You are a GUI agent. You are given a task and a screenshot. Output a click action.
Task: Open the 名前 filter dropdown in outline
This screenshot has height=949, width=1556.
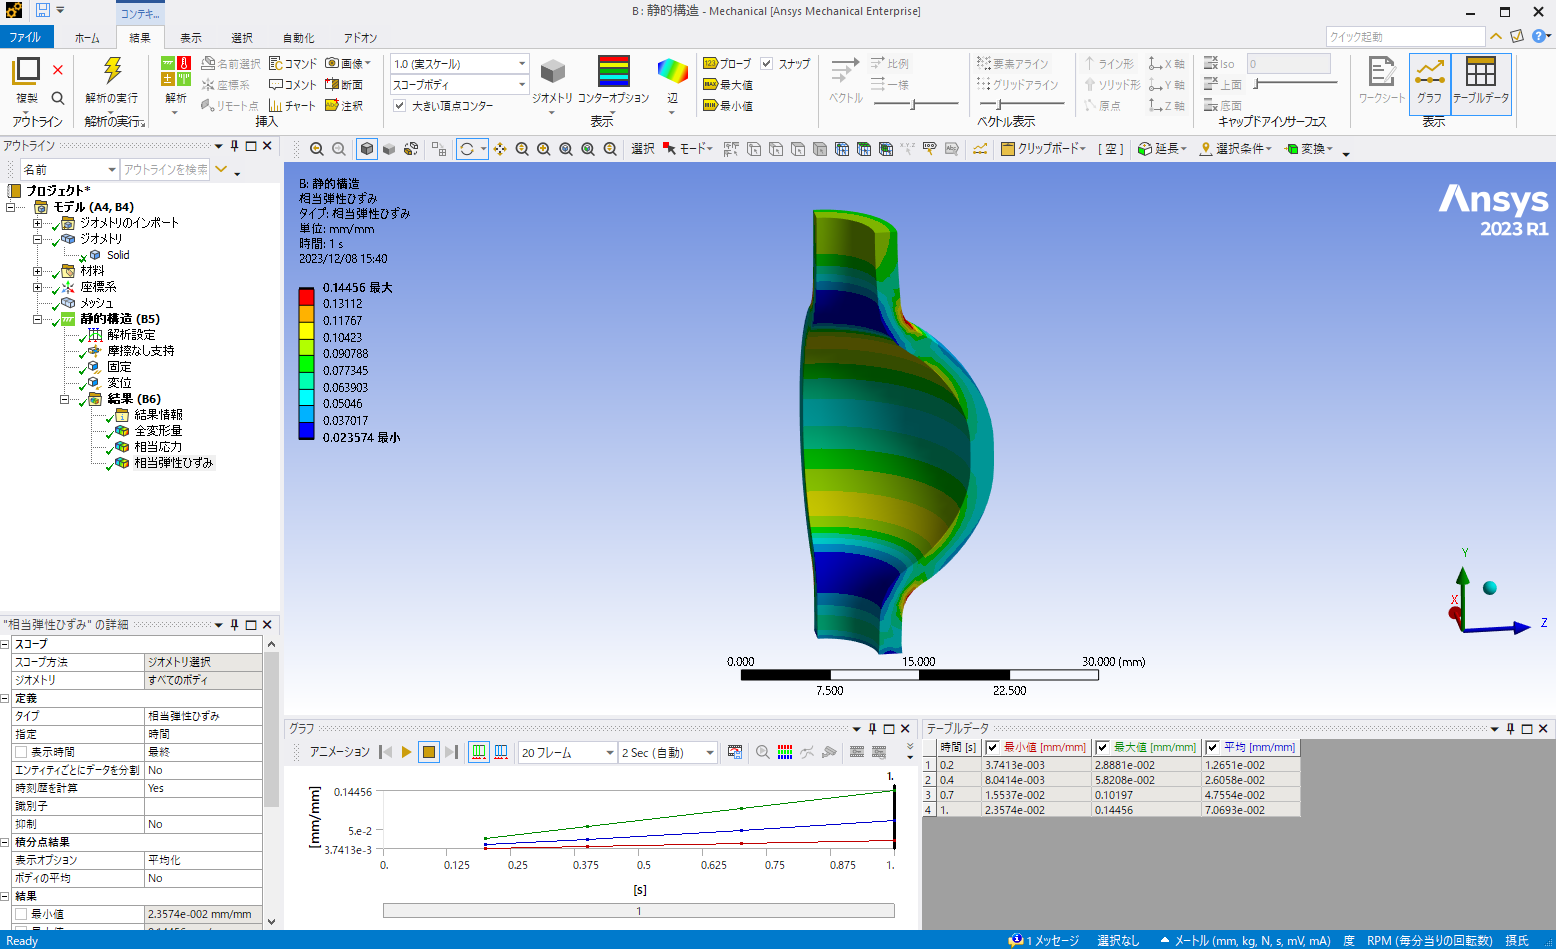tap(70, 170)
